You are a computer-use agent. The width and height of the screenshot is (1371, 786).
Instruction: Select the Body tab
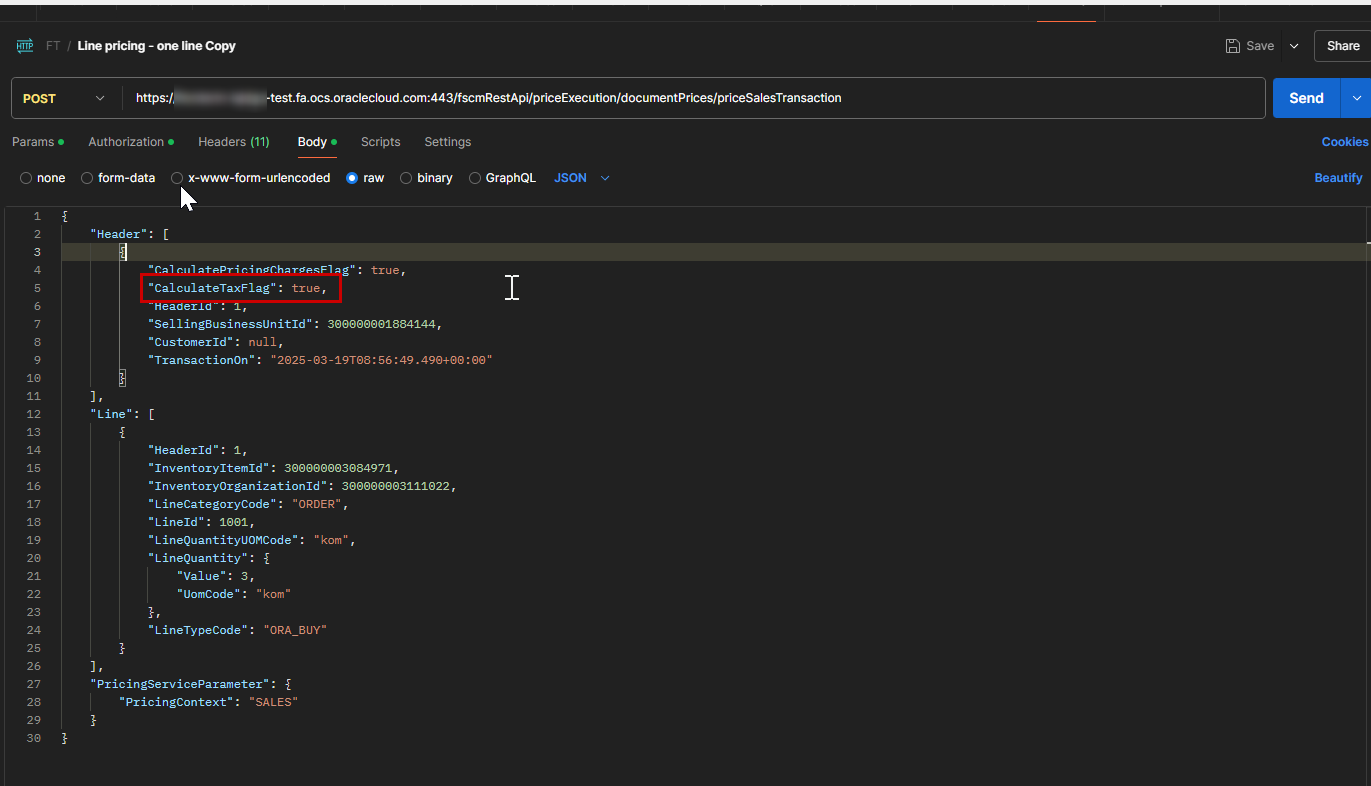pos(316,142)
